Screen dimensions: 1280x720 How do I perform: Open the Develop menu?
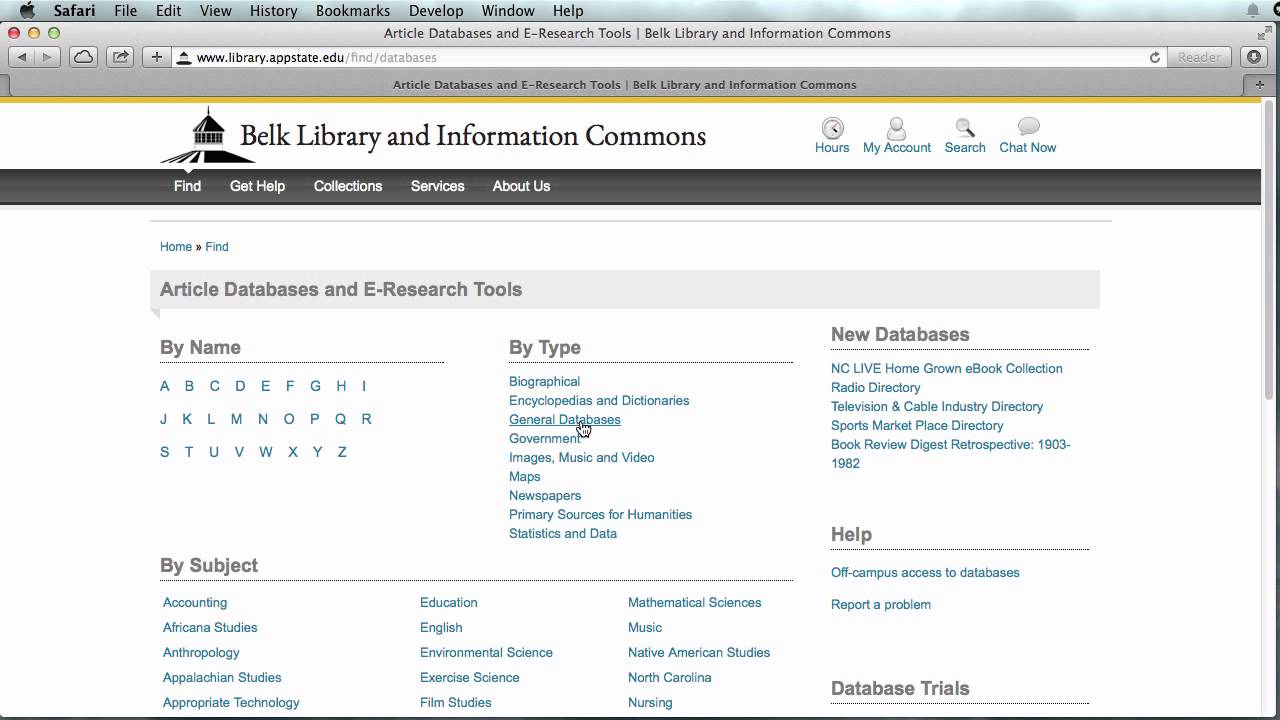coord(436,11)
